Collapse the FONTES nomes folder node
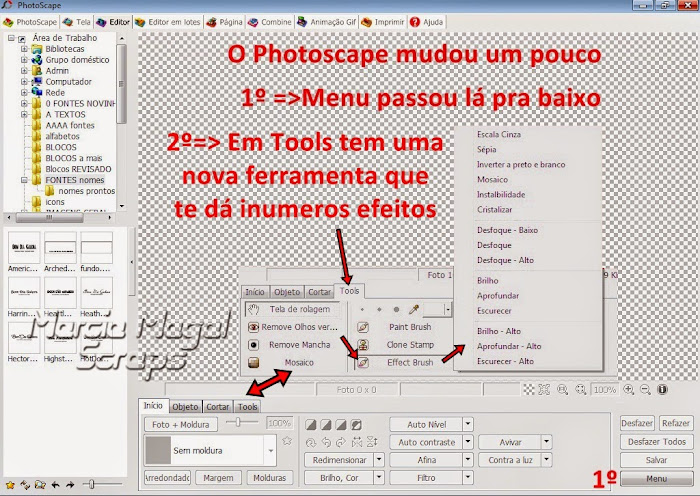The width and height of the screenshot is (700, 496). [24, 180]
